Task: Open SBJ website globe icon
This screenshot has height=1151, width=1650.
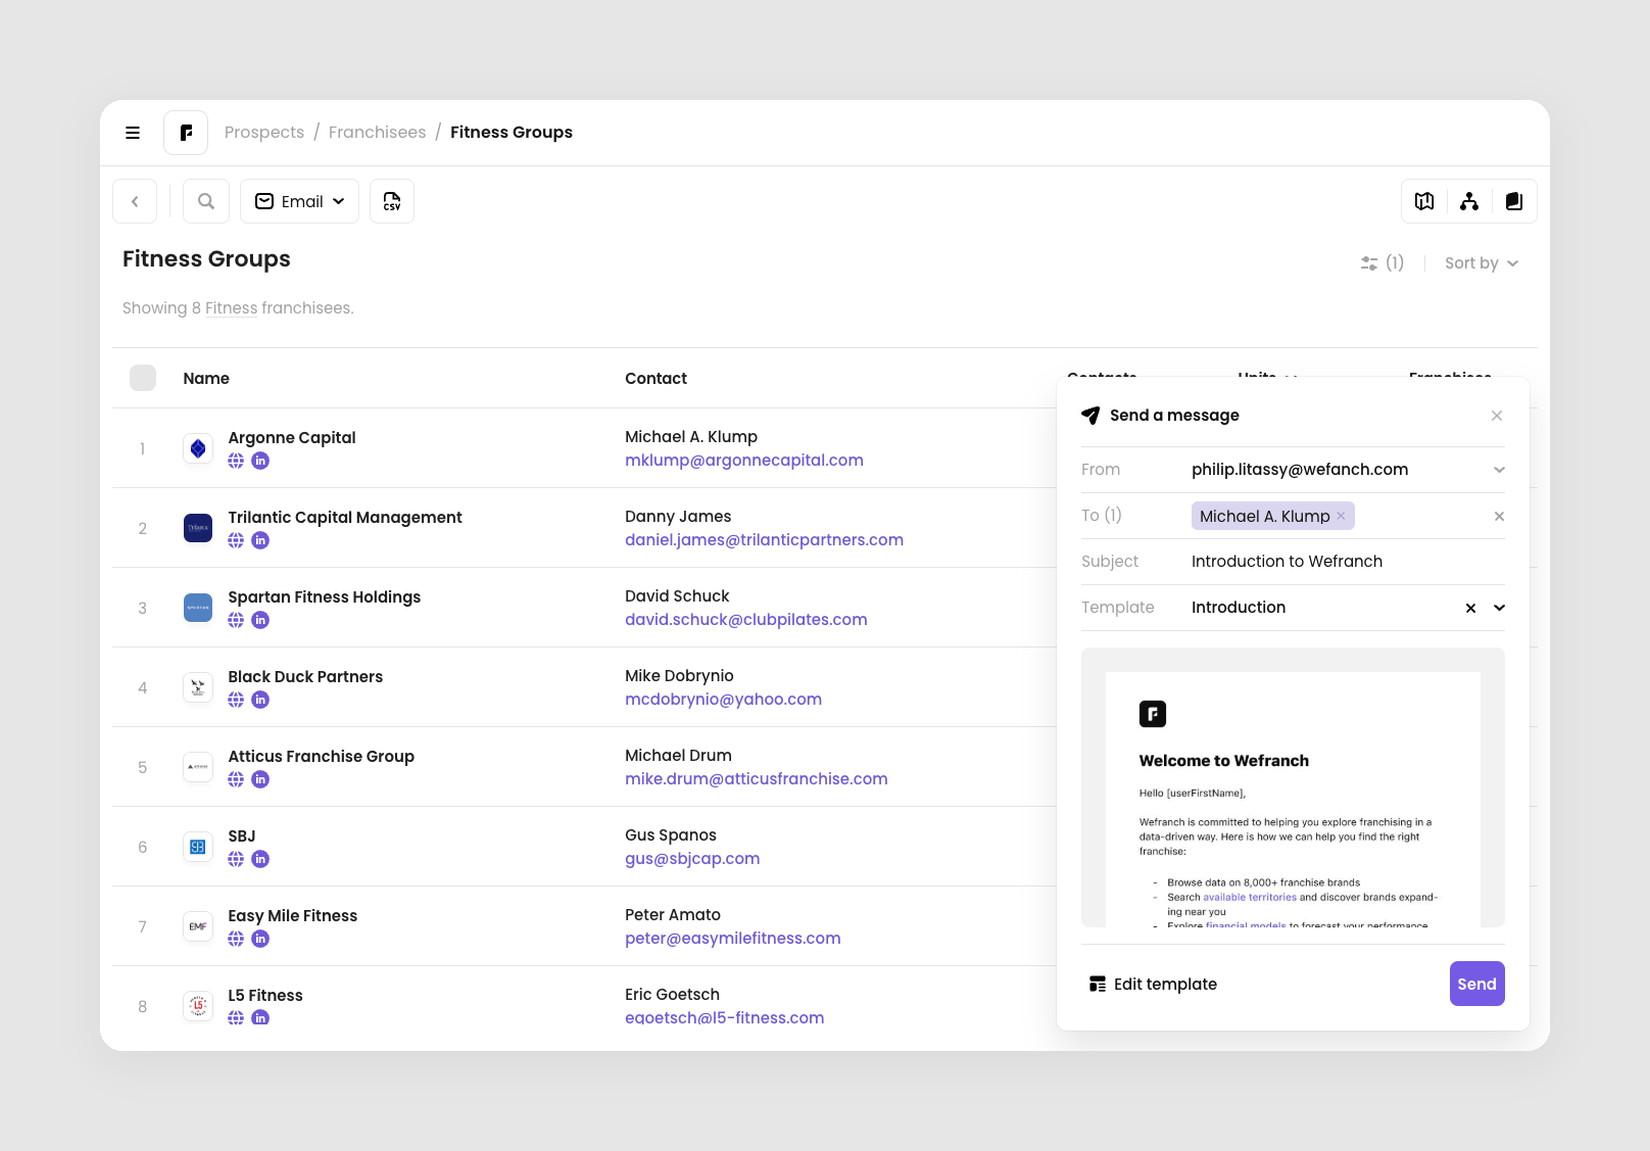Action: (236, 859)
